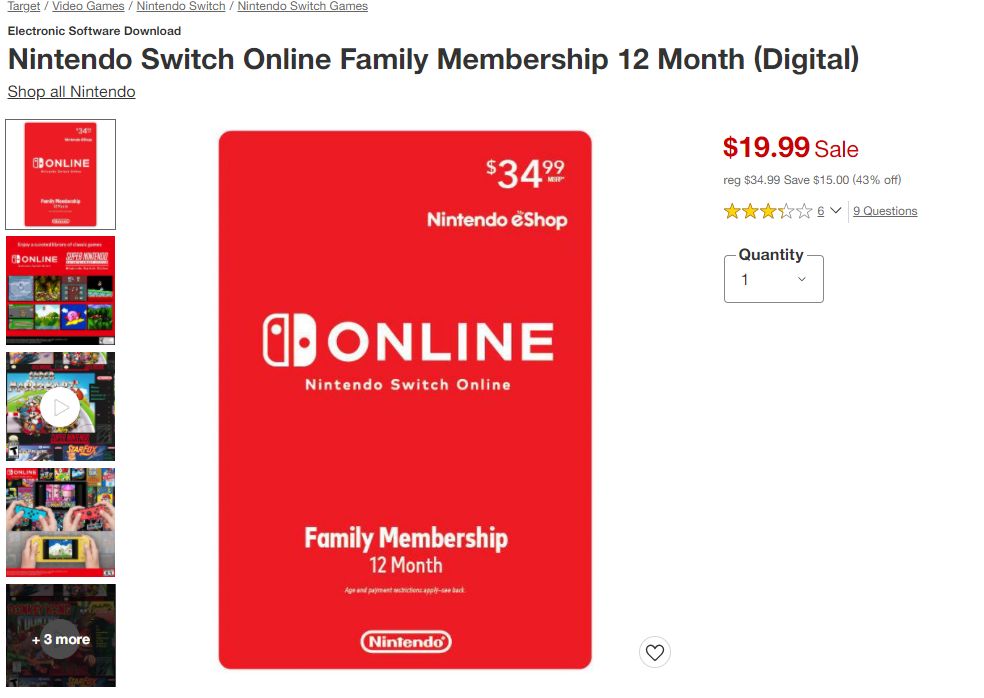Click the $19.99 Sale price
The image size is (984, 698).
(x=790, y=148)
